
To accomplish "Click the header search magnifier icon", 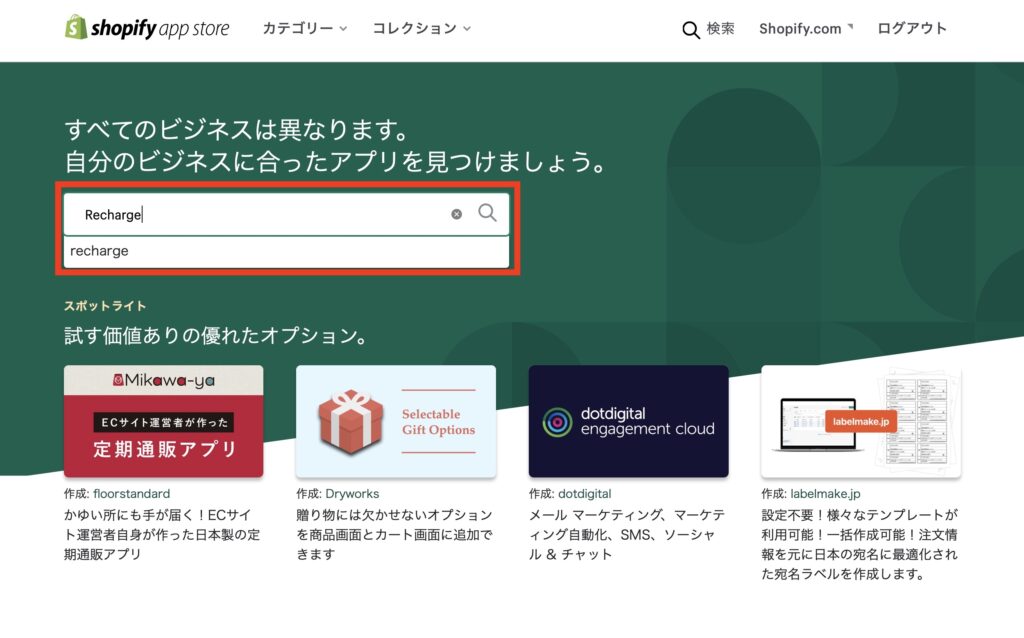I will pyautogui.click(x=690, y=29).
